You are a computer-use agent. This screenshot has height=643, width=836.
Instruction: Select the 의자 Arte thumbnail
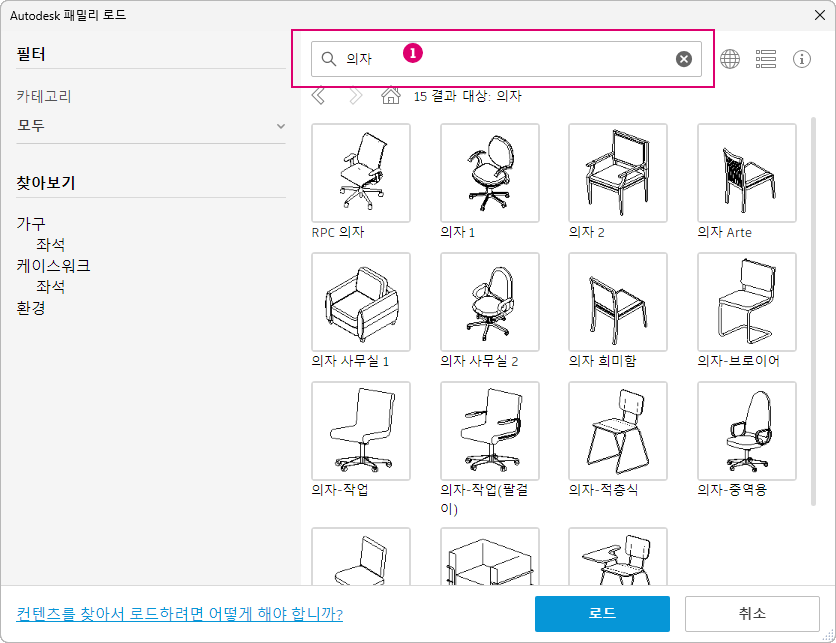[x=747, y=173]
